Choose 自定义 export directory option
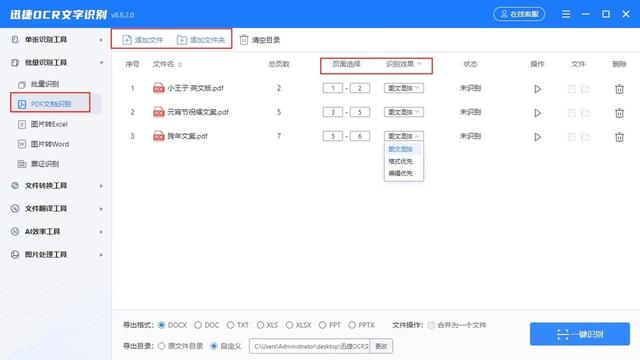This screenshot has width=640, height=360. tap(213, 346)
